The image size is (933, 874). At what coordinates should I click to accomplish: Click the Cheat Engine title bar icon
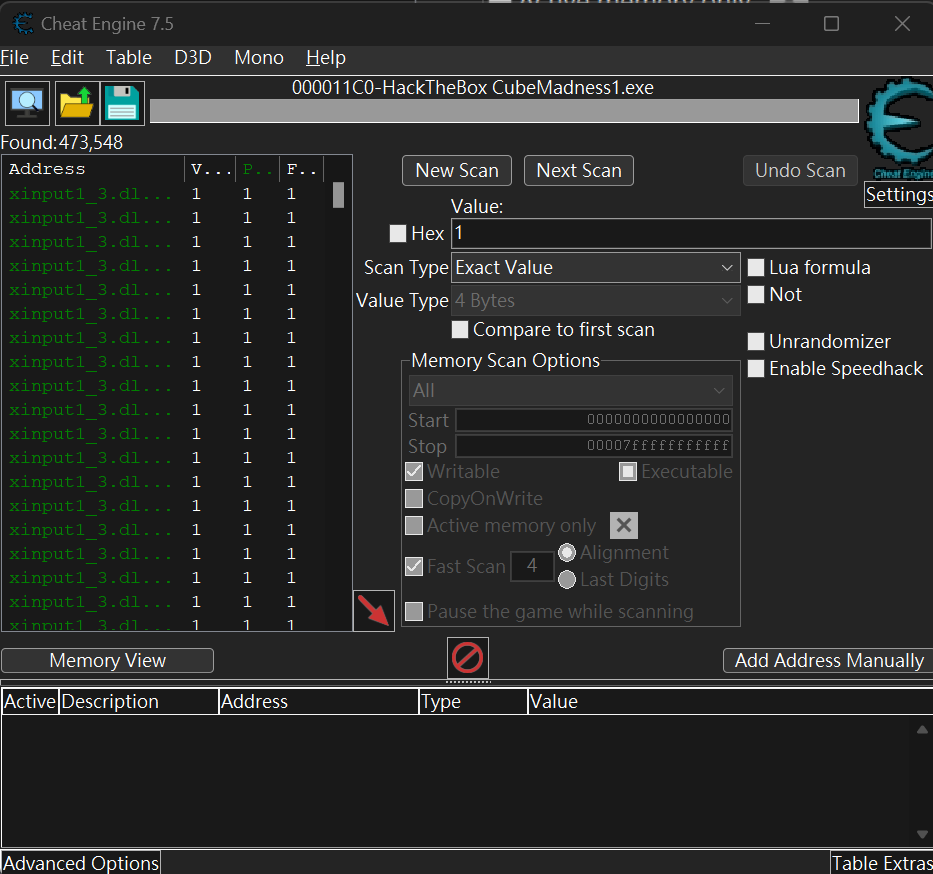(x=23, y=24)
